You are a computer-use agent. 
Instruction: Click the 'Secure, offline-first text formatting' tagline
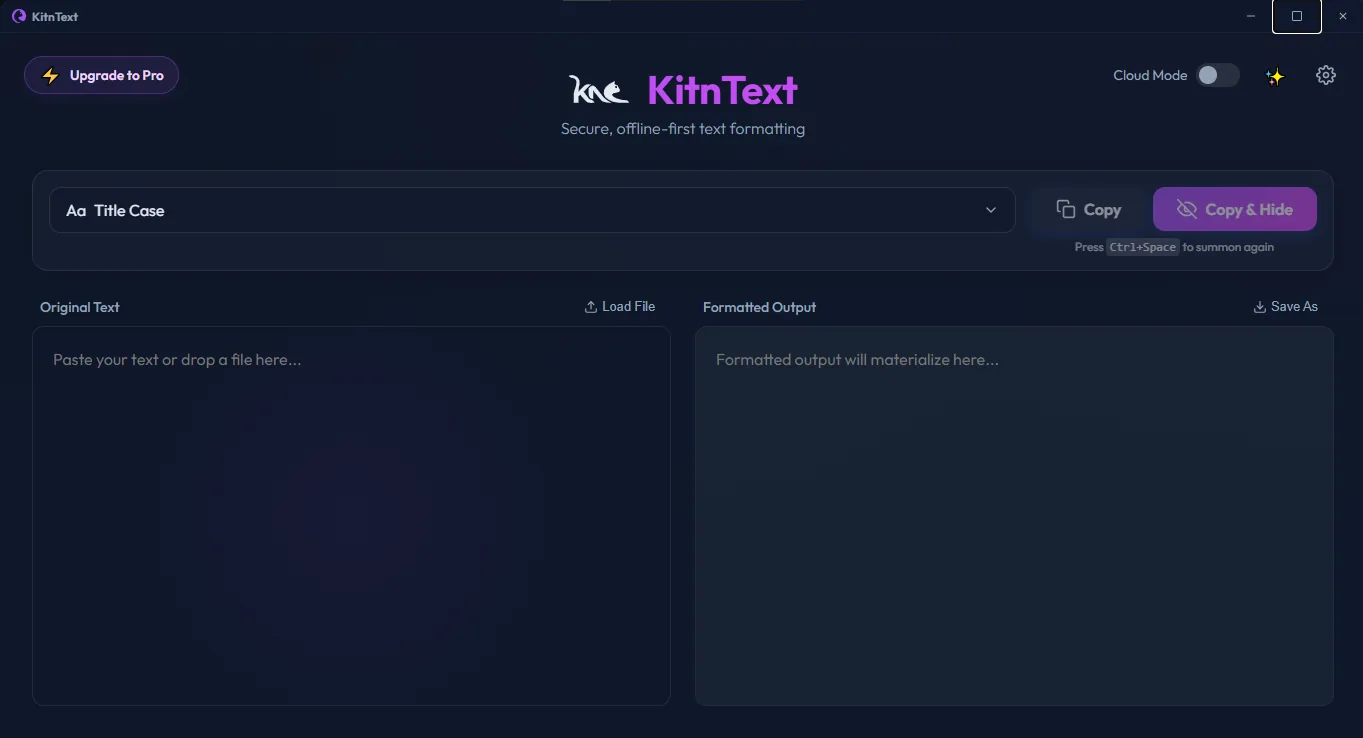(x=683, y=128)
